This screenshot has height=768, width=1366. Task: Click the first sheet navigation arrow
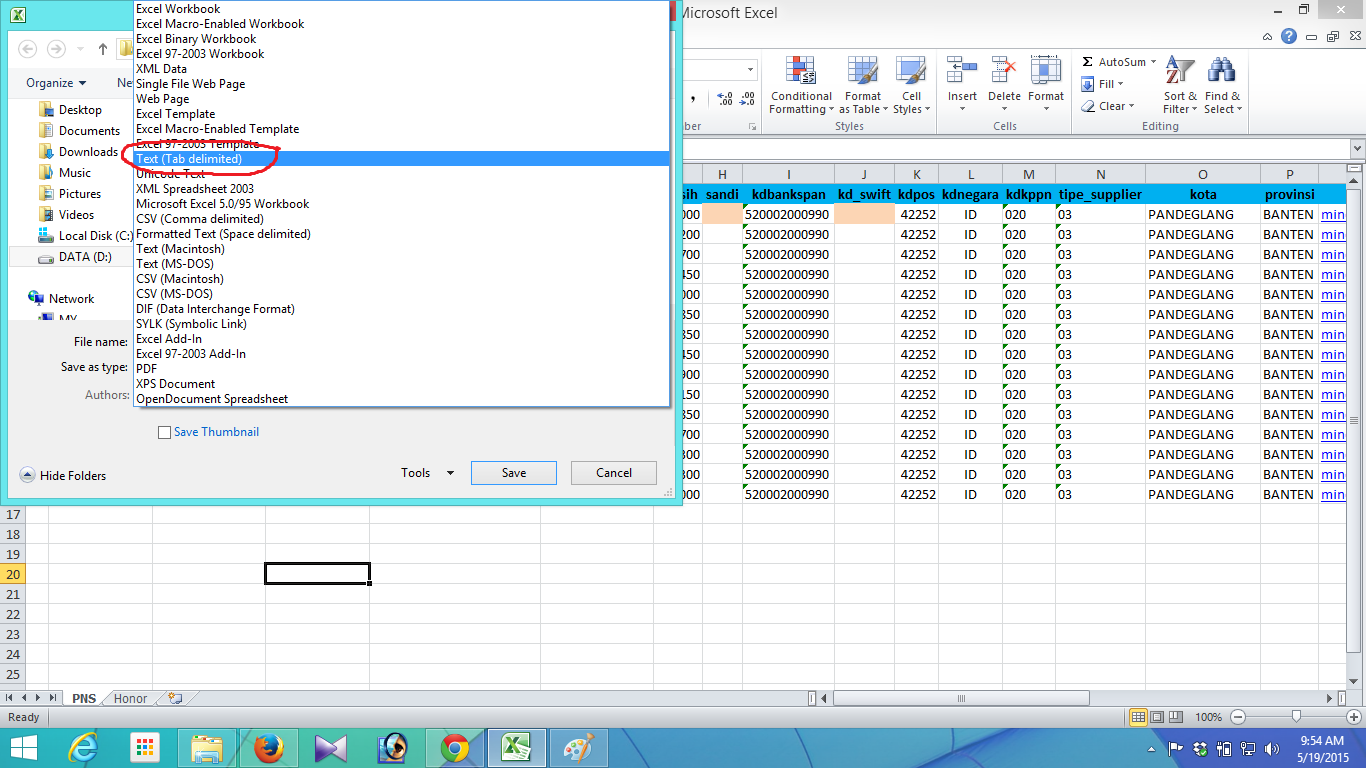point(10,698)
